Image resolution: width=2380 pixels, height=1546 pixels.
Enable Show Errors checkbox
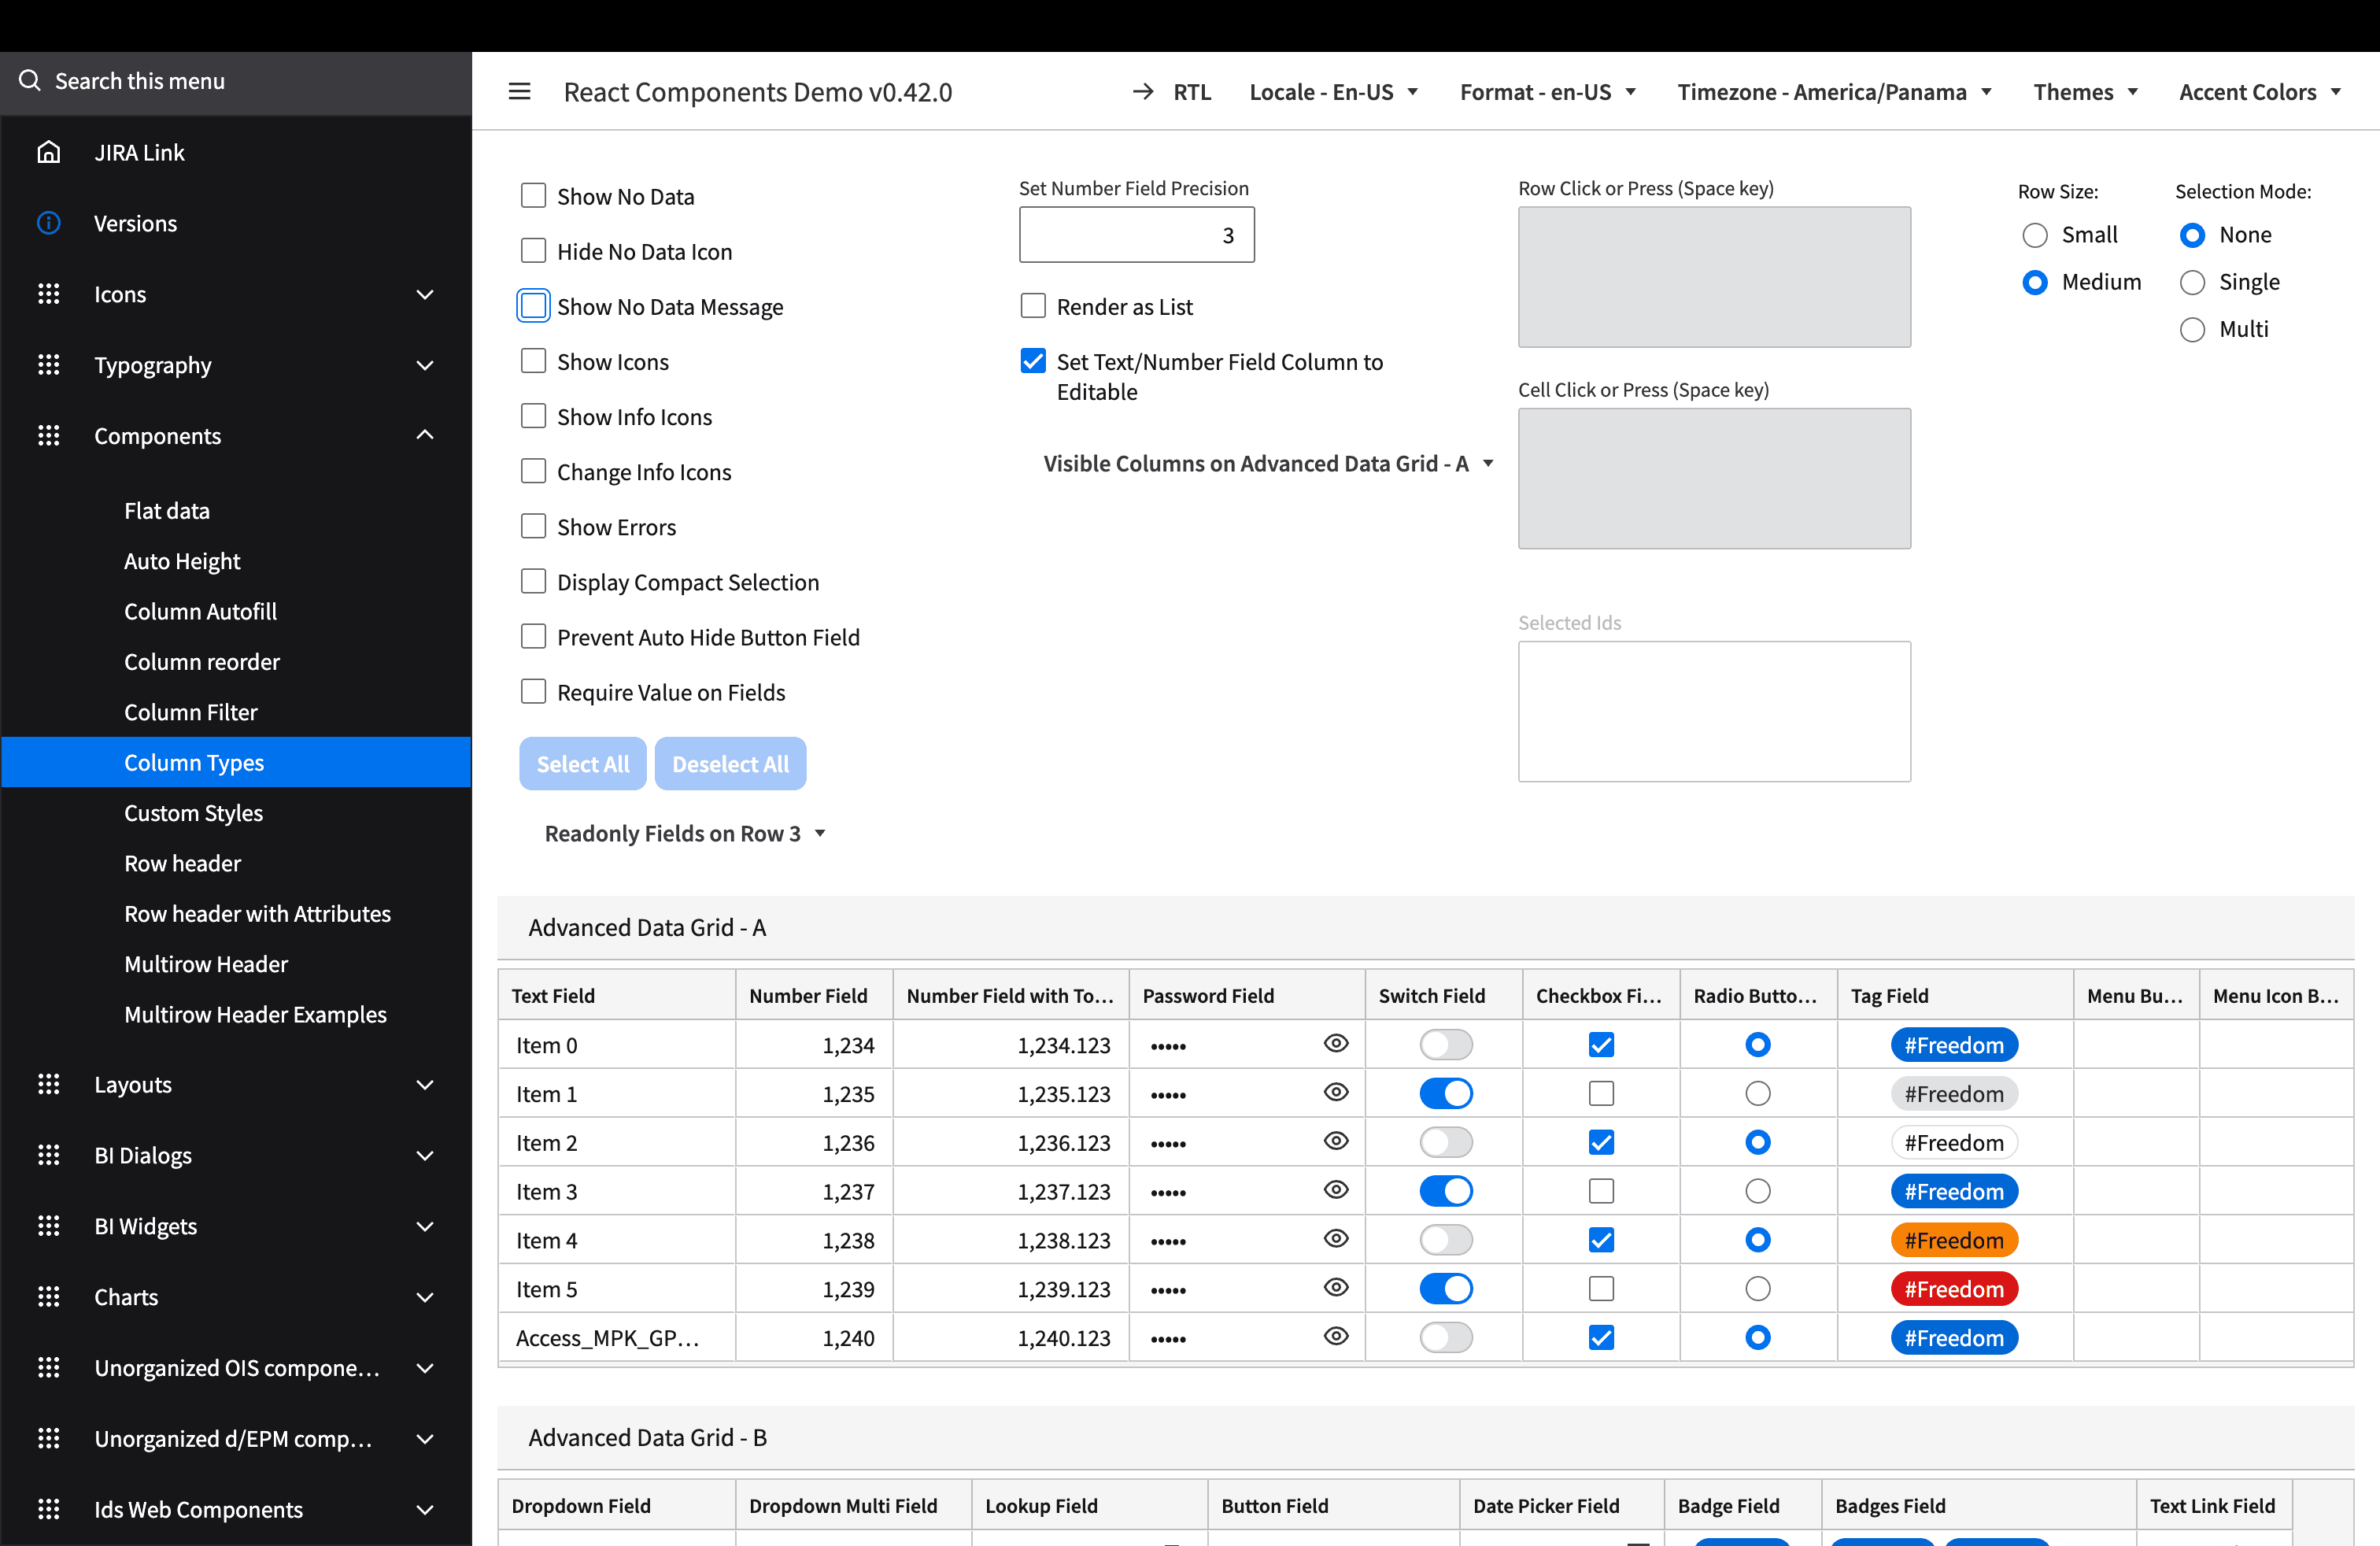533,526
